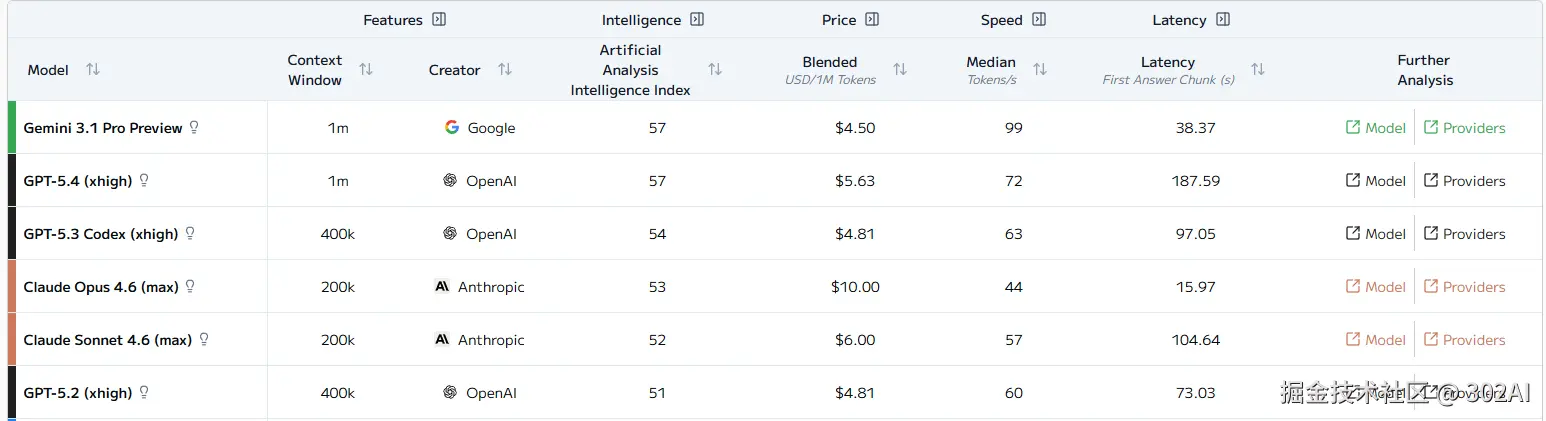Open Providers link for Claude Opus 4.6
Viewport: 1546px width, 421px height.
(1464, 287)
